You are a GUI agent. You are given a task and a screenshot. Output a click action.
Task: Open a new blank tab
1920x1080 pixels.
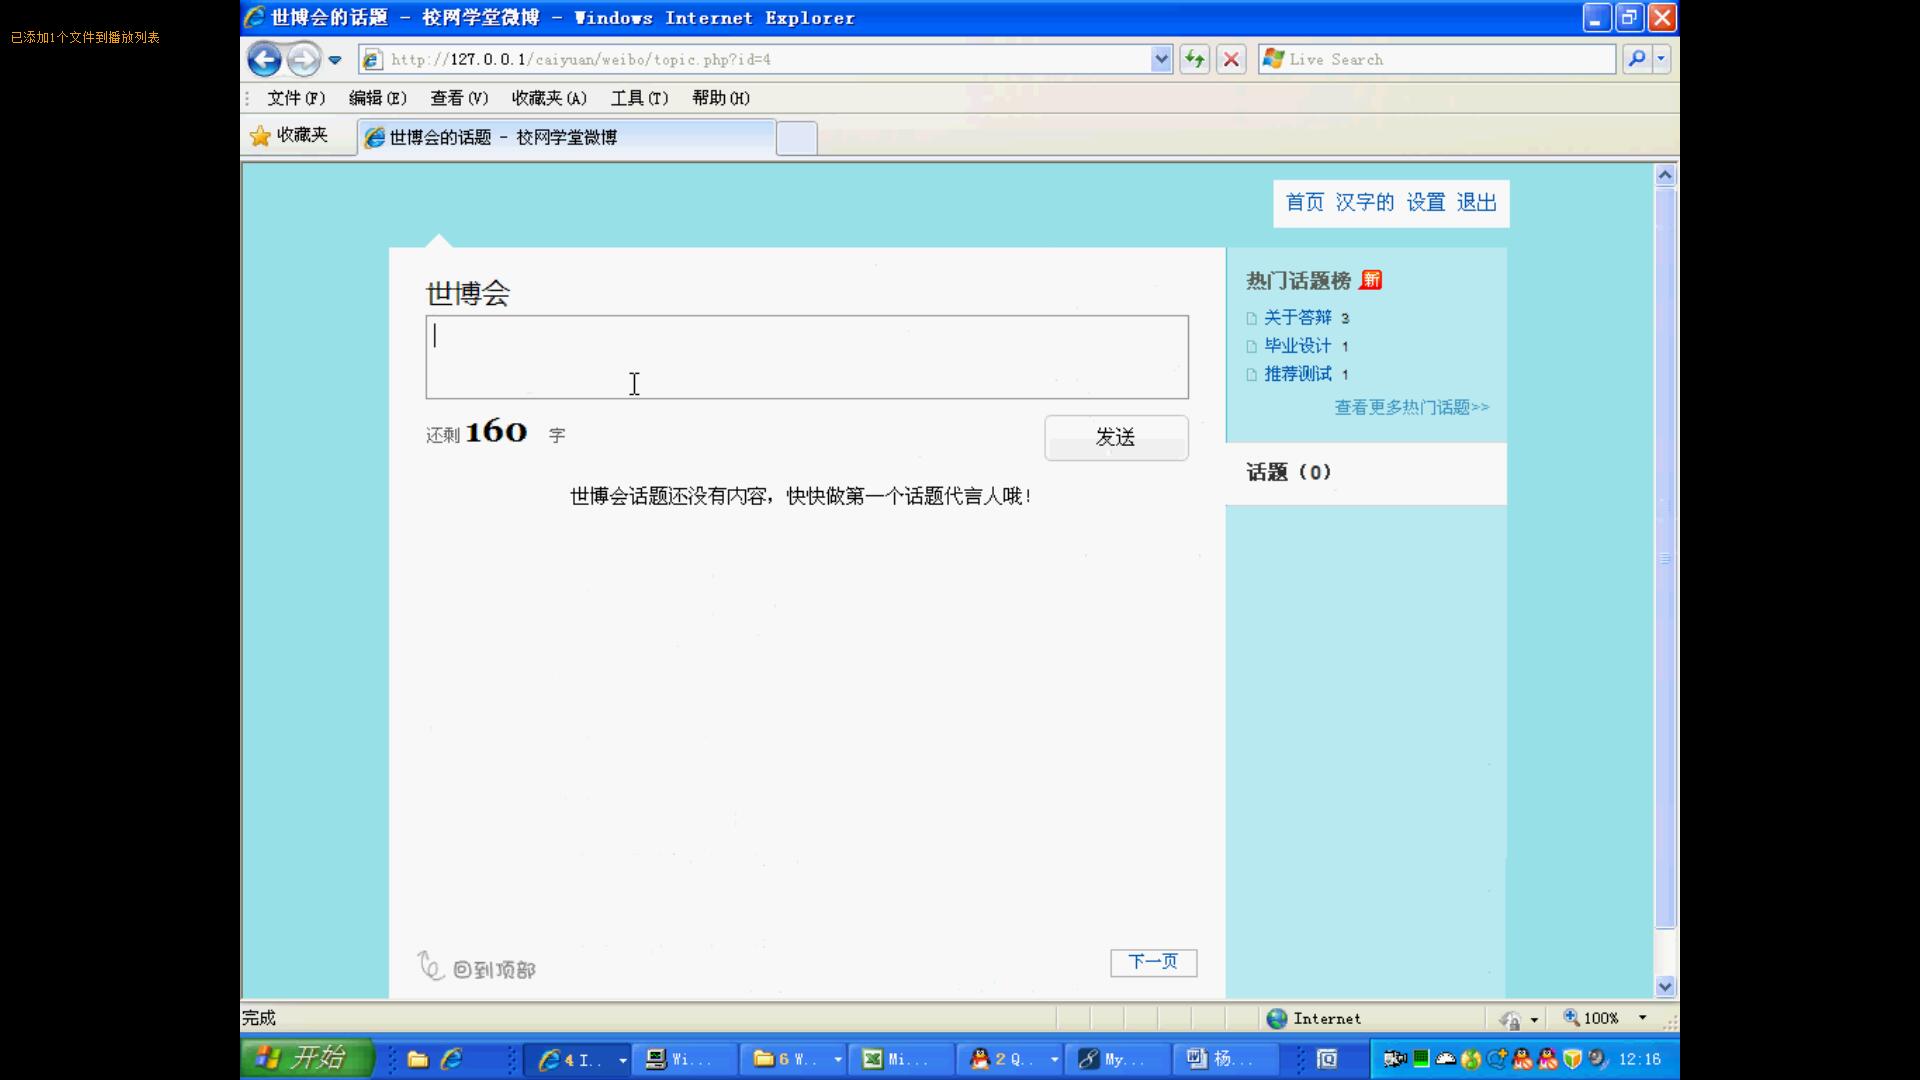[797, 138]
